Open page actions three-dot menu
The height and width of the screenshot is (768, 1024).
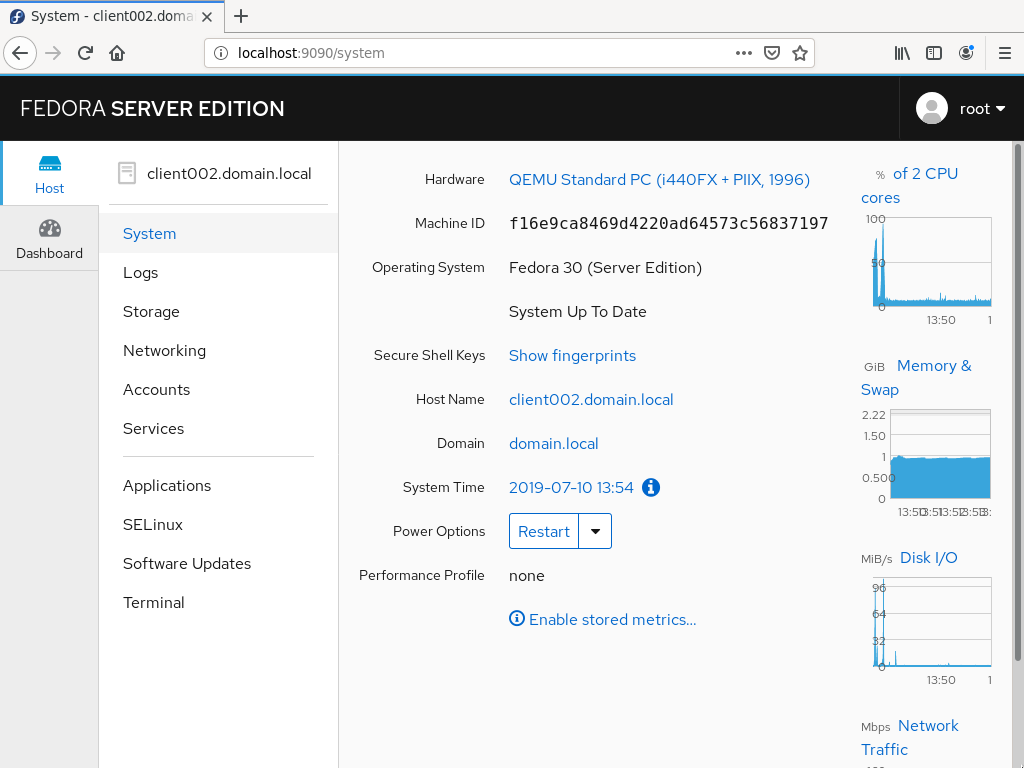coord(743,53)
